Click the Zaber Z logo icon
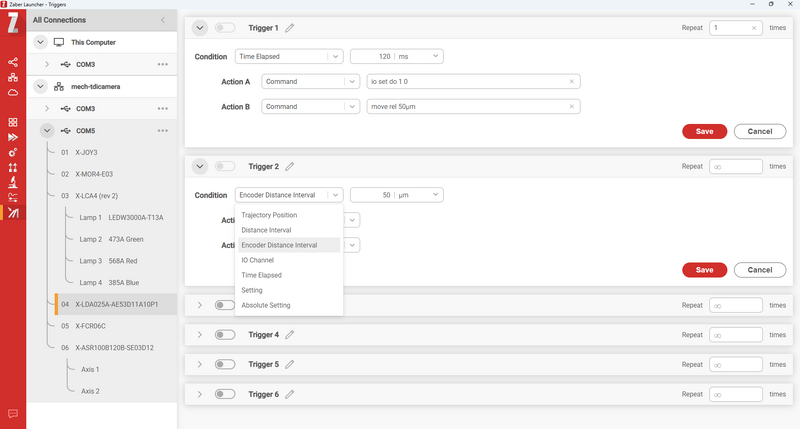This screenshot has height=429, width=800. point(13,23)
